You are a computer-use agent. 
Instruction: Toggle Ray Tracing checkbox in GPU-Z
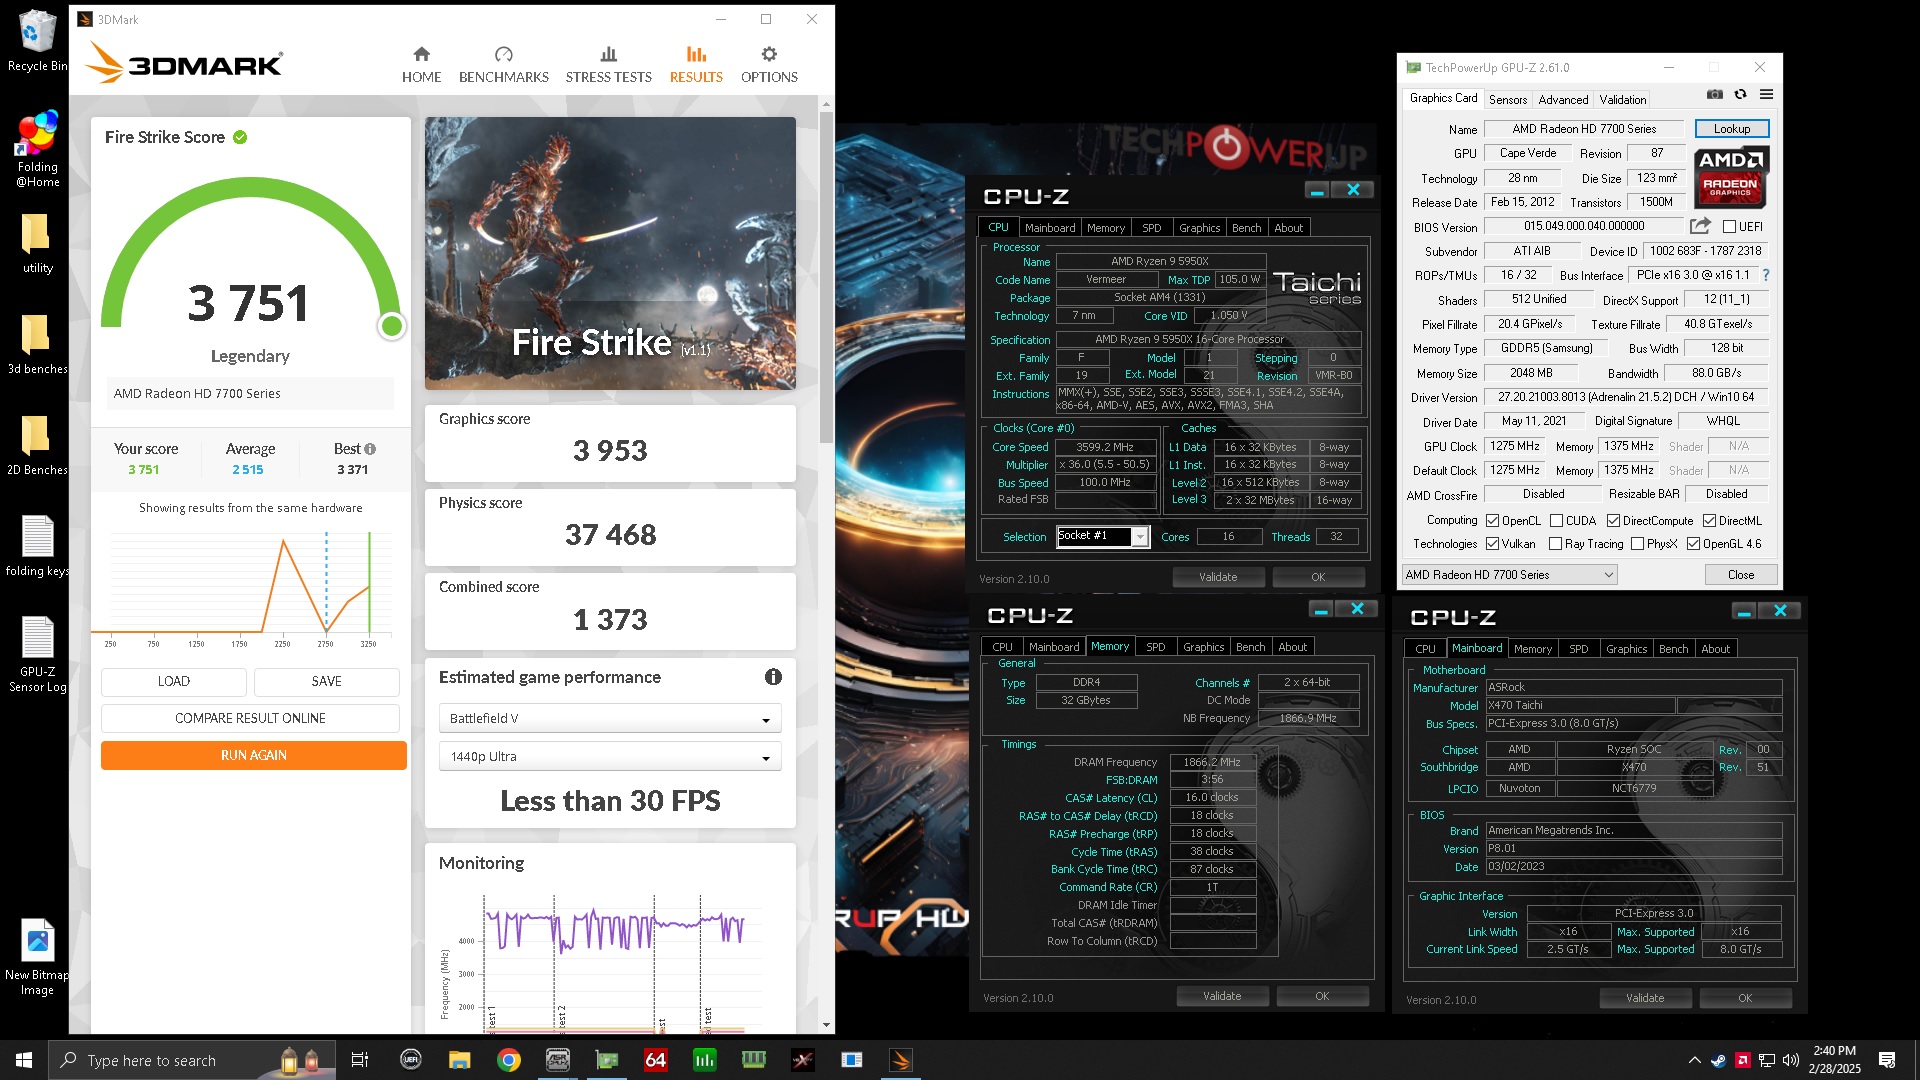pos(1555,544)
